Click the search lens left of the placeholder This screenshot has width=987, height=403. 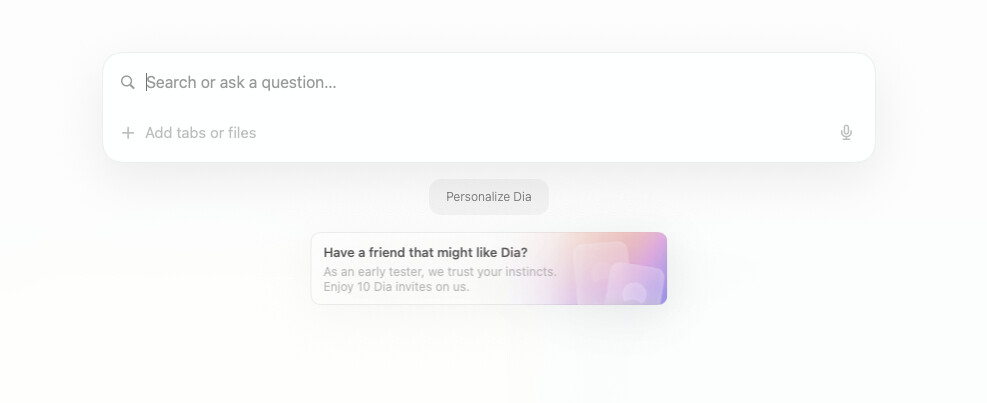(x=128, y=82)
